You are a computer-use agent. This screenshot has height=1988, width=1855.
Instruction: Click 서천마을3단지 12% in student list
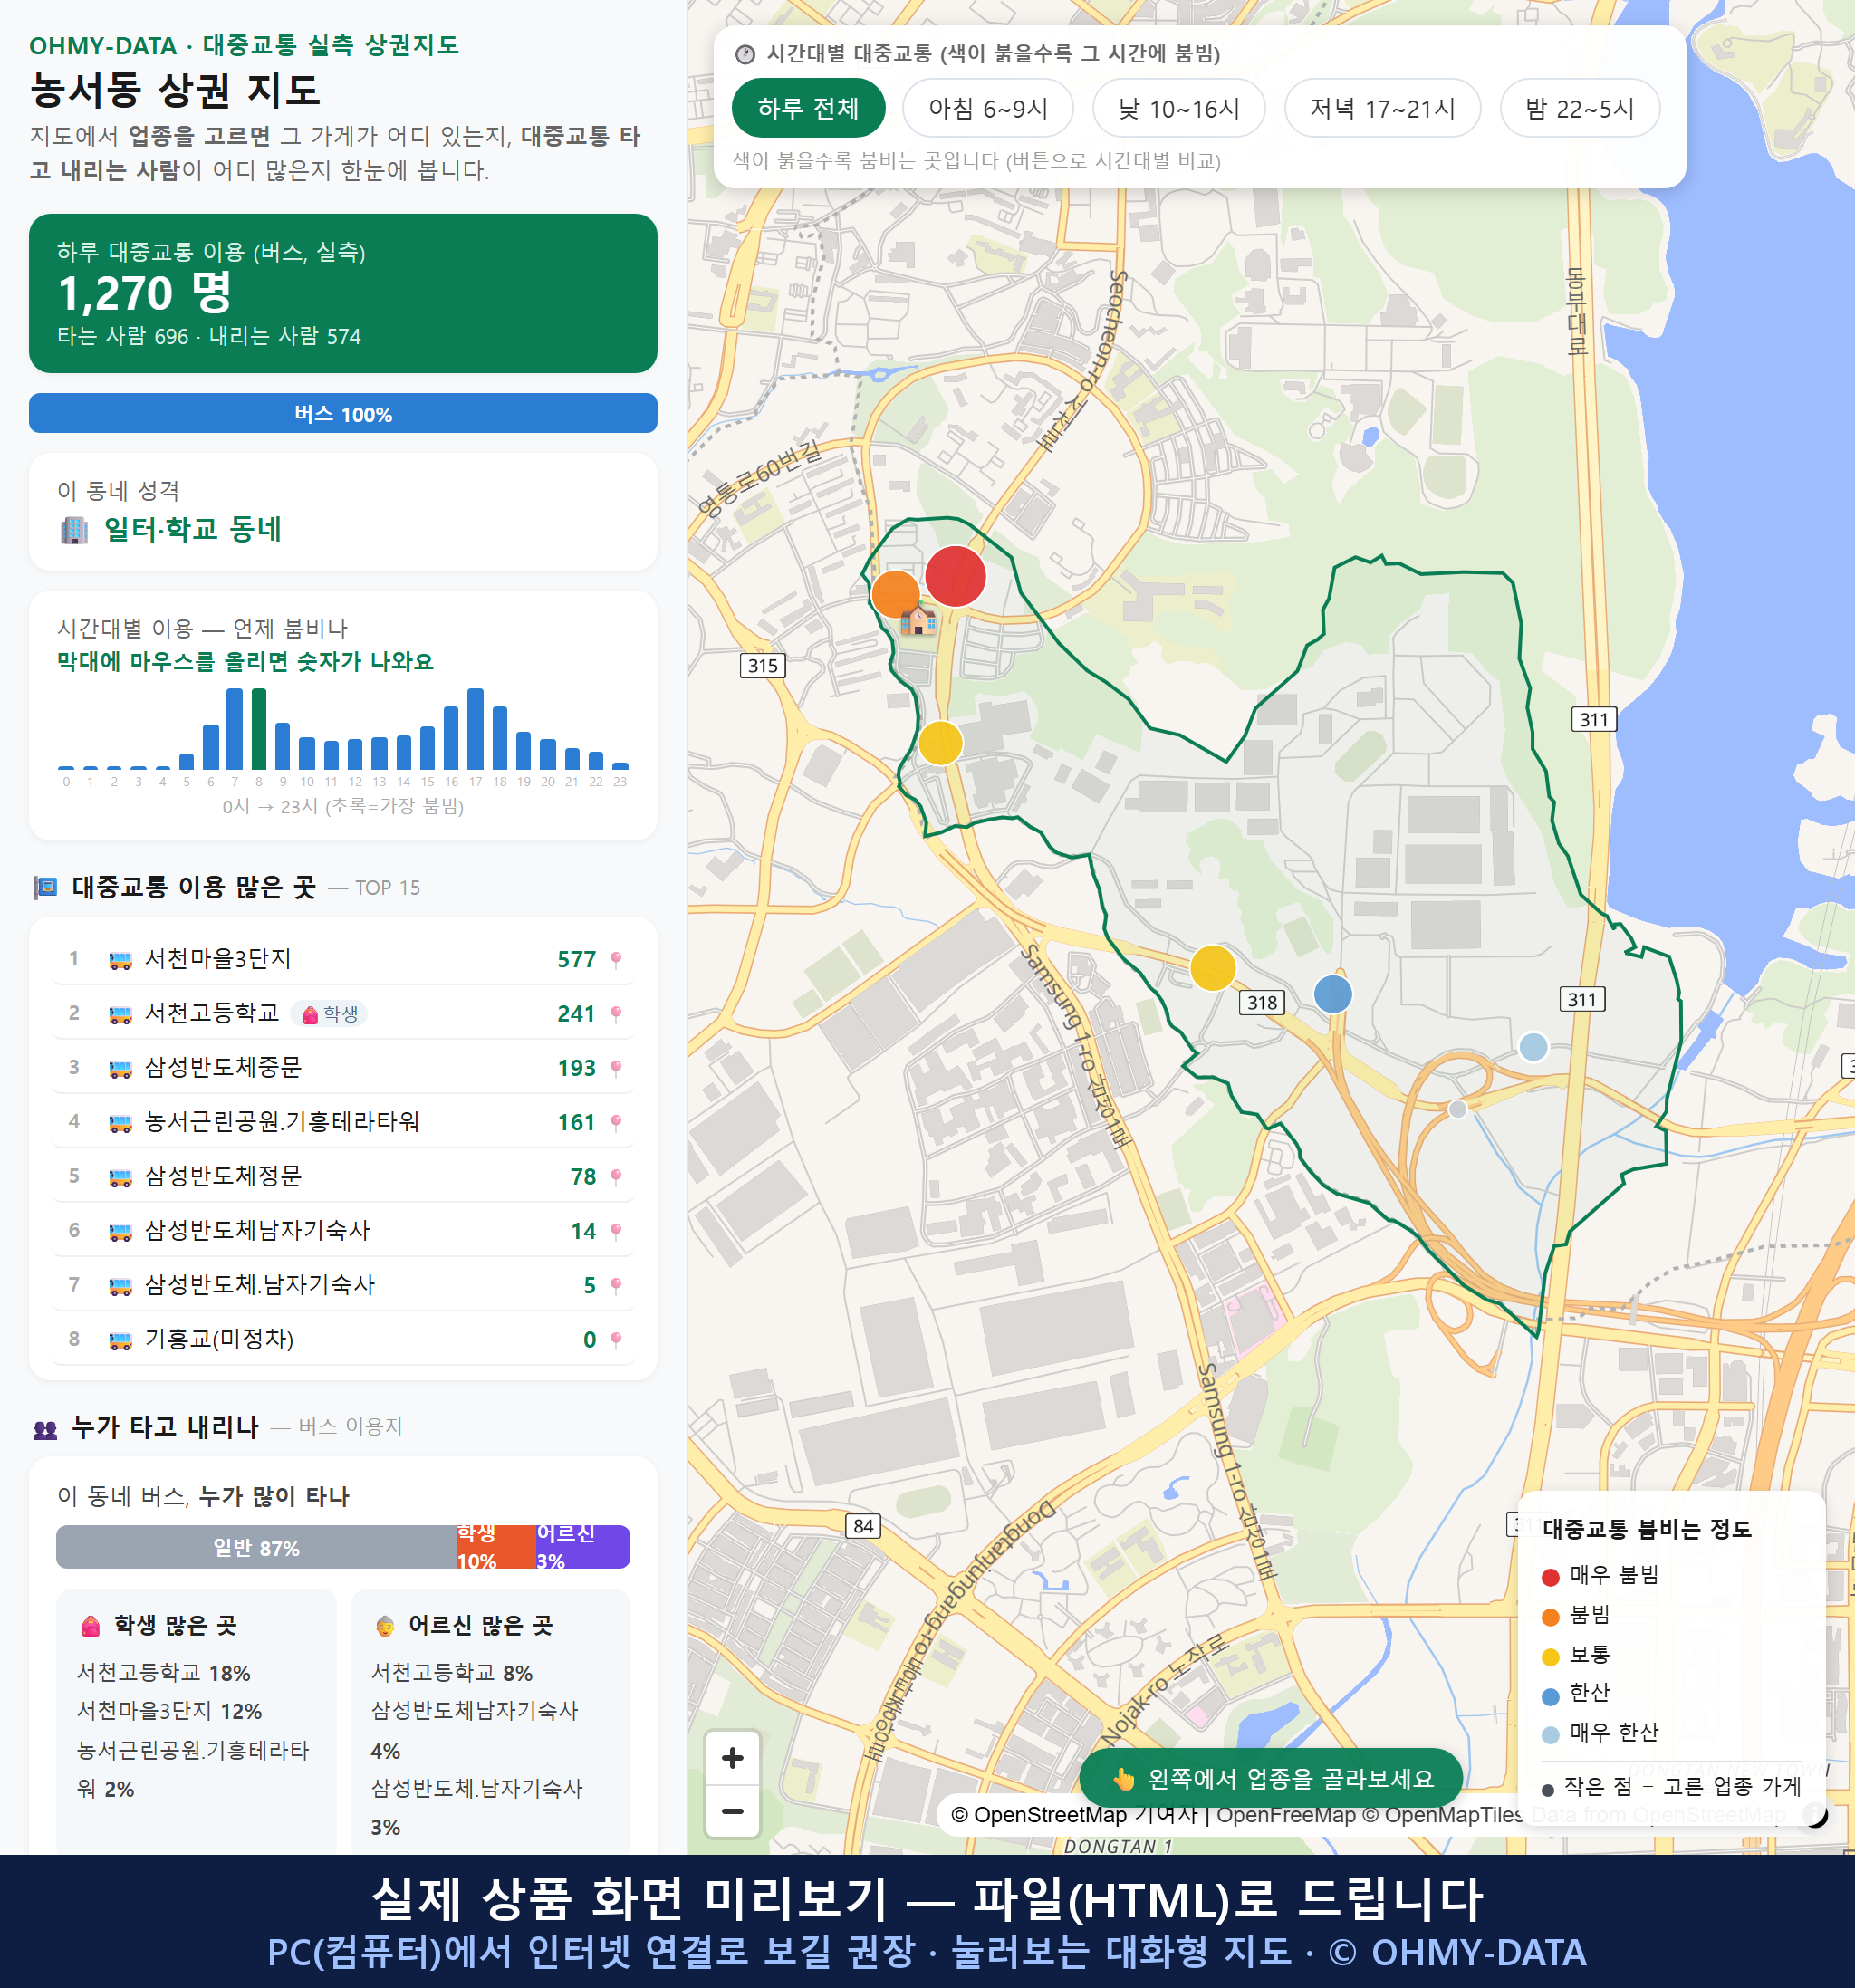[x=170, y=1711]
